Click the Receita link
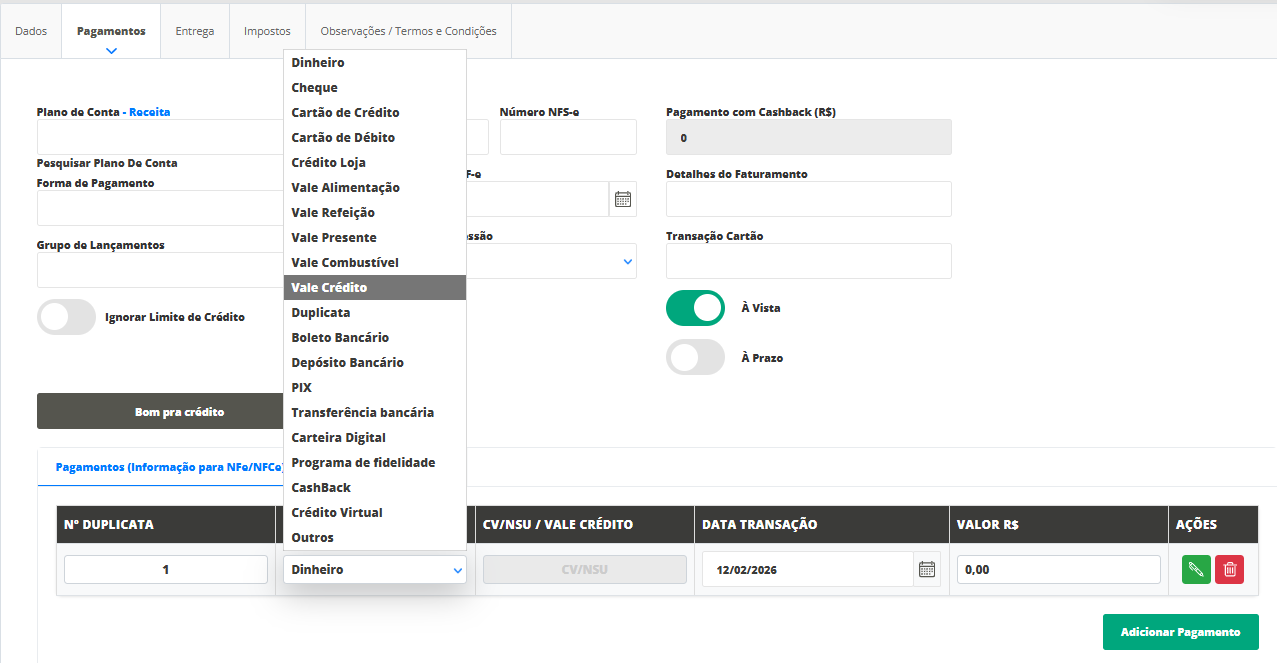The width and height of the screenshot is (1277, 663). coord(149,112)
